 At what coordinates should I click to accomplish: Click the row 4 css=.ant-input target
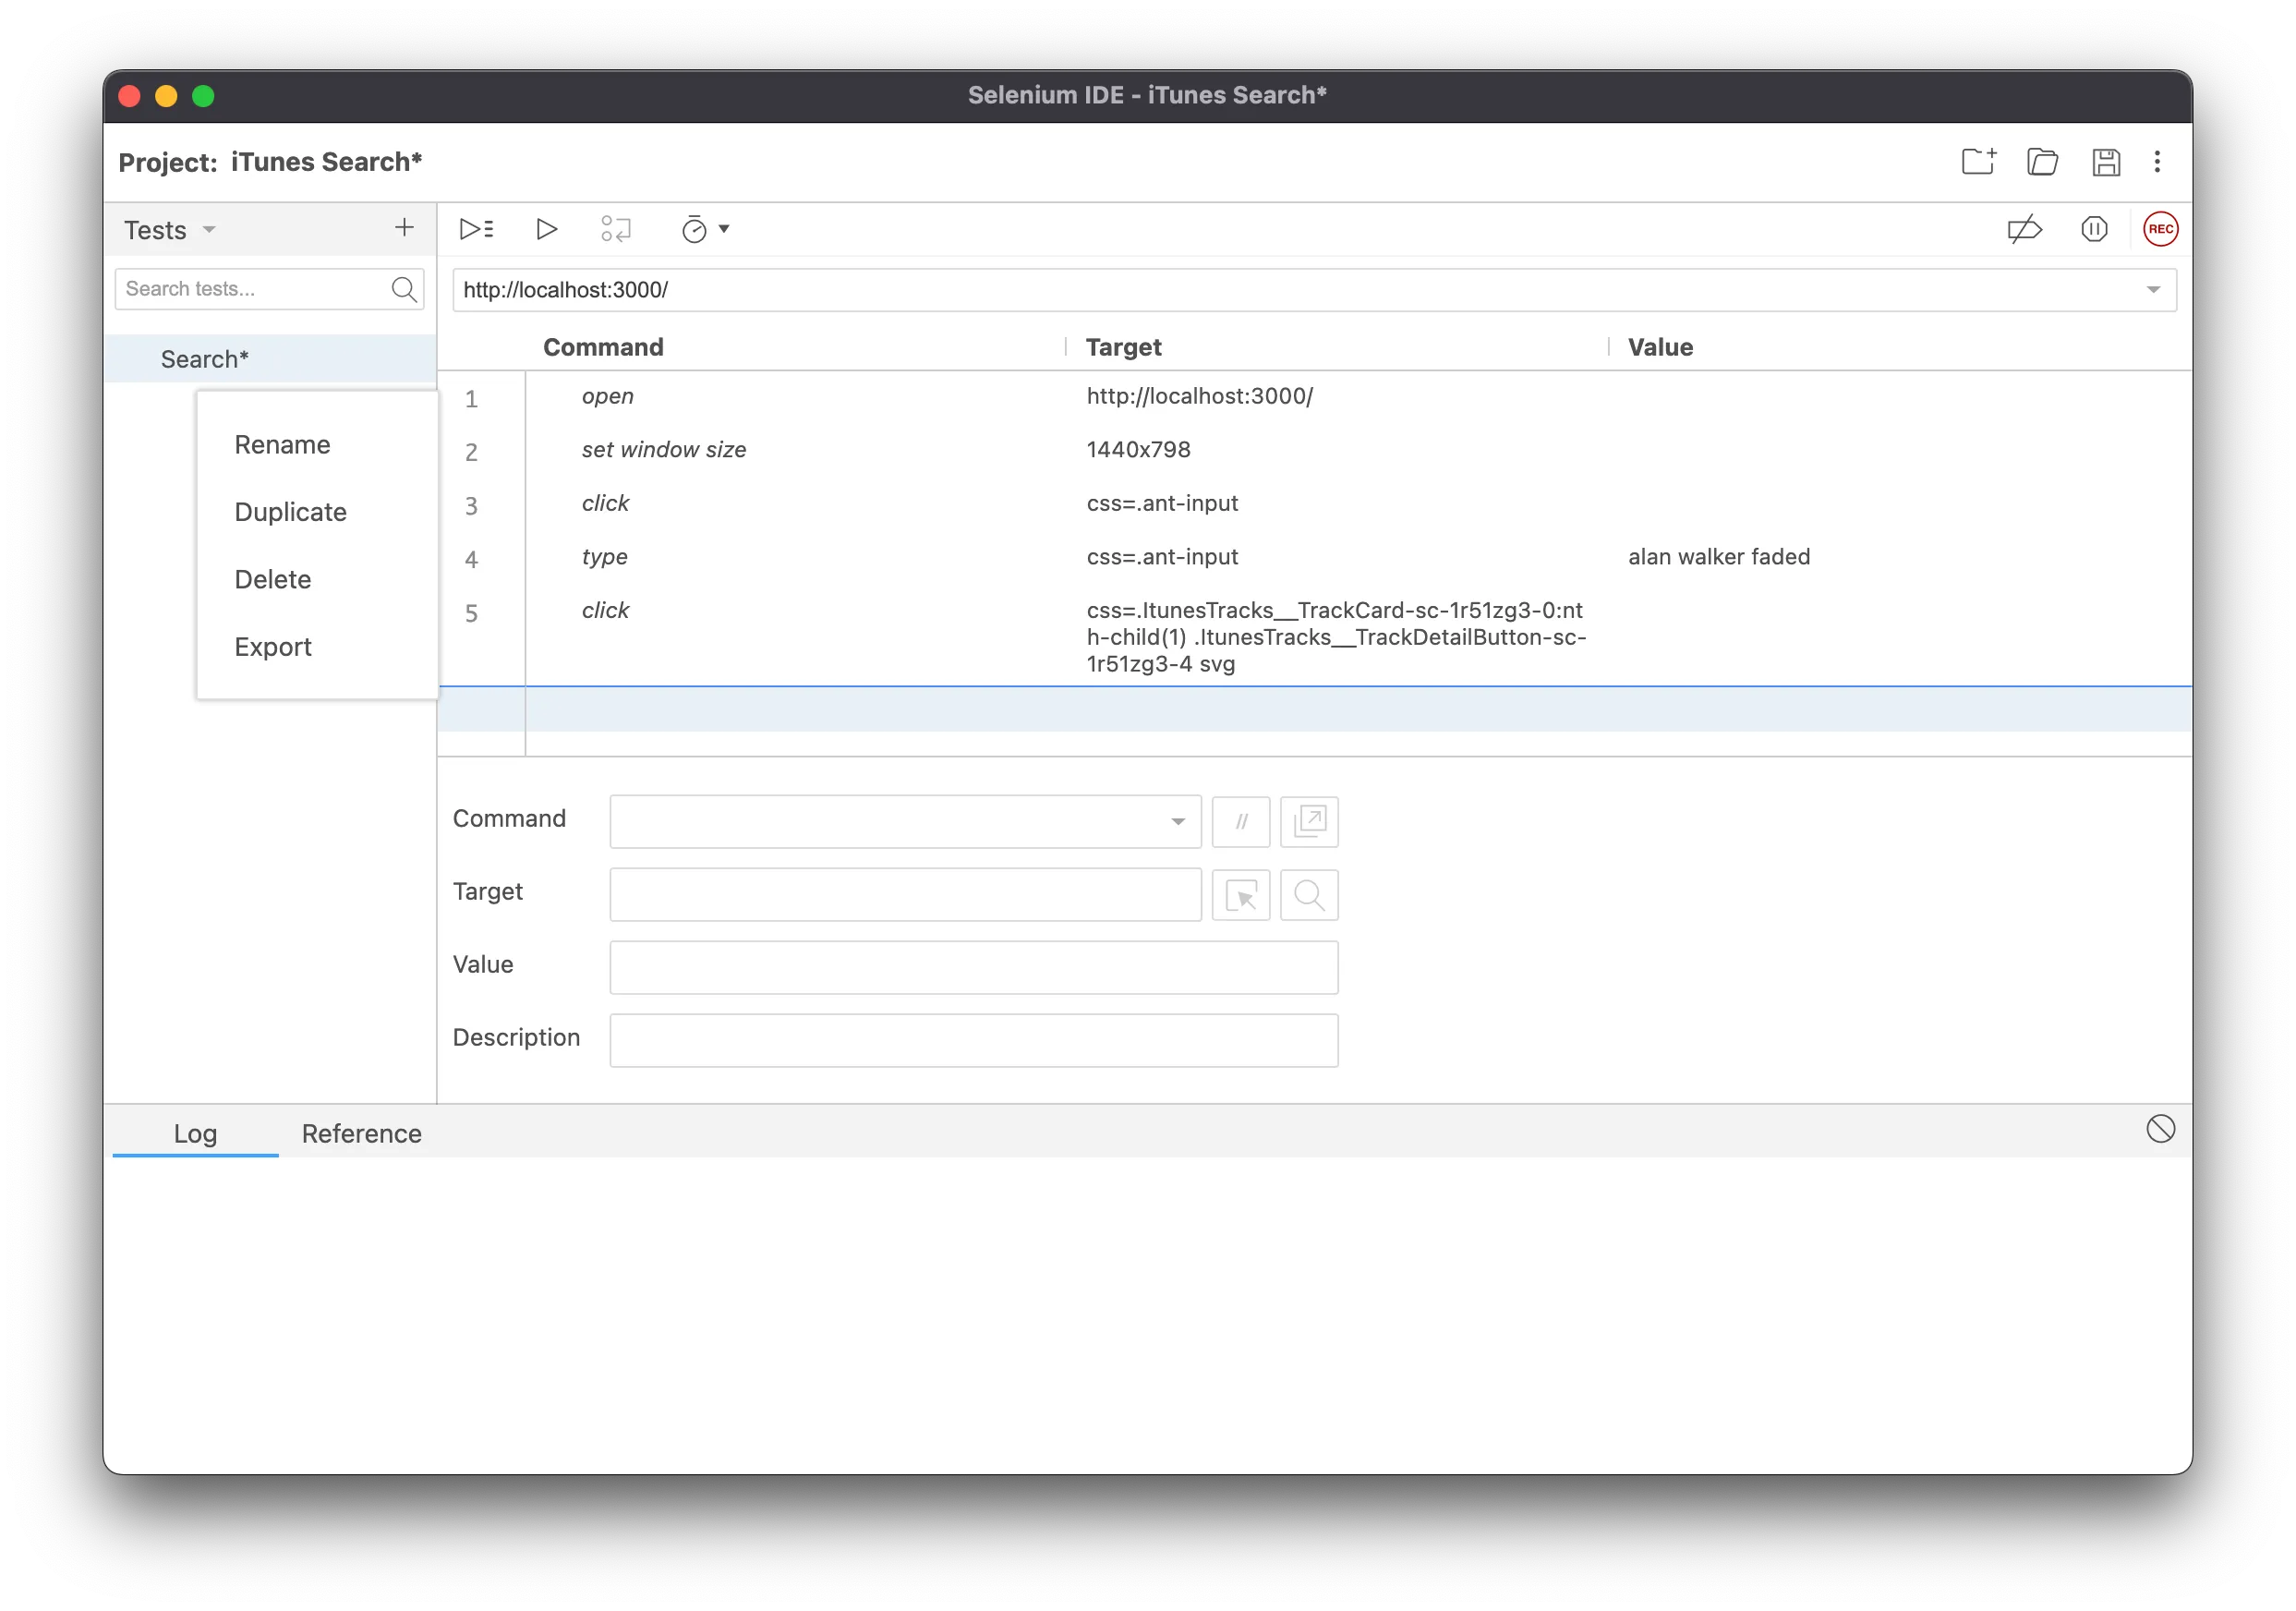[1162, 557]
